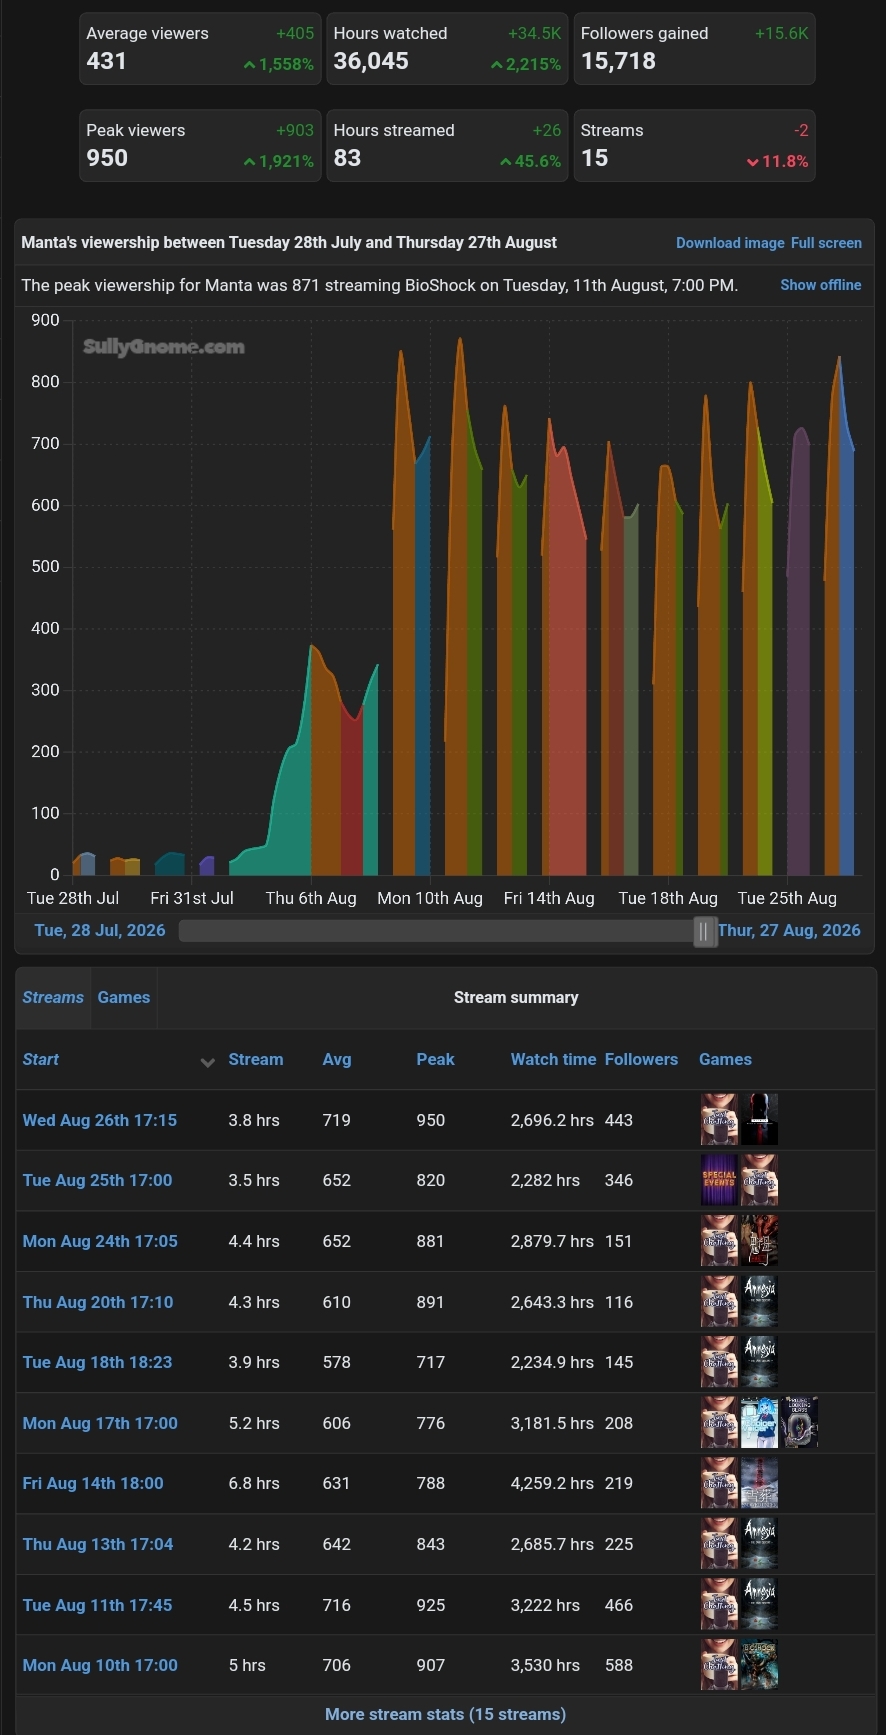Open the Wed Aug 26th 17:15 stream
Screen dimensions: 886x1735
(100, 1120)
